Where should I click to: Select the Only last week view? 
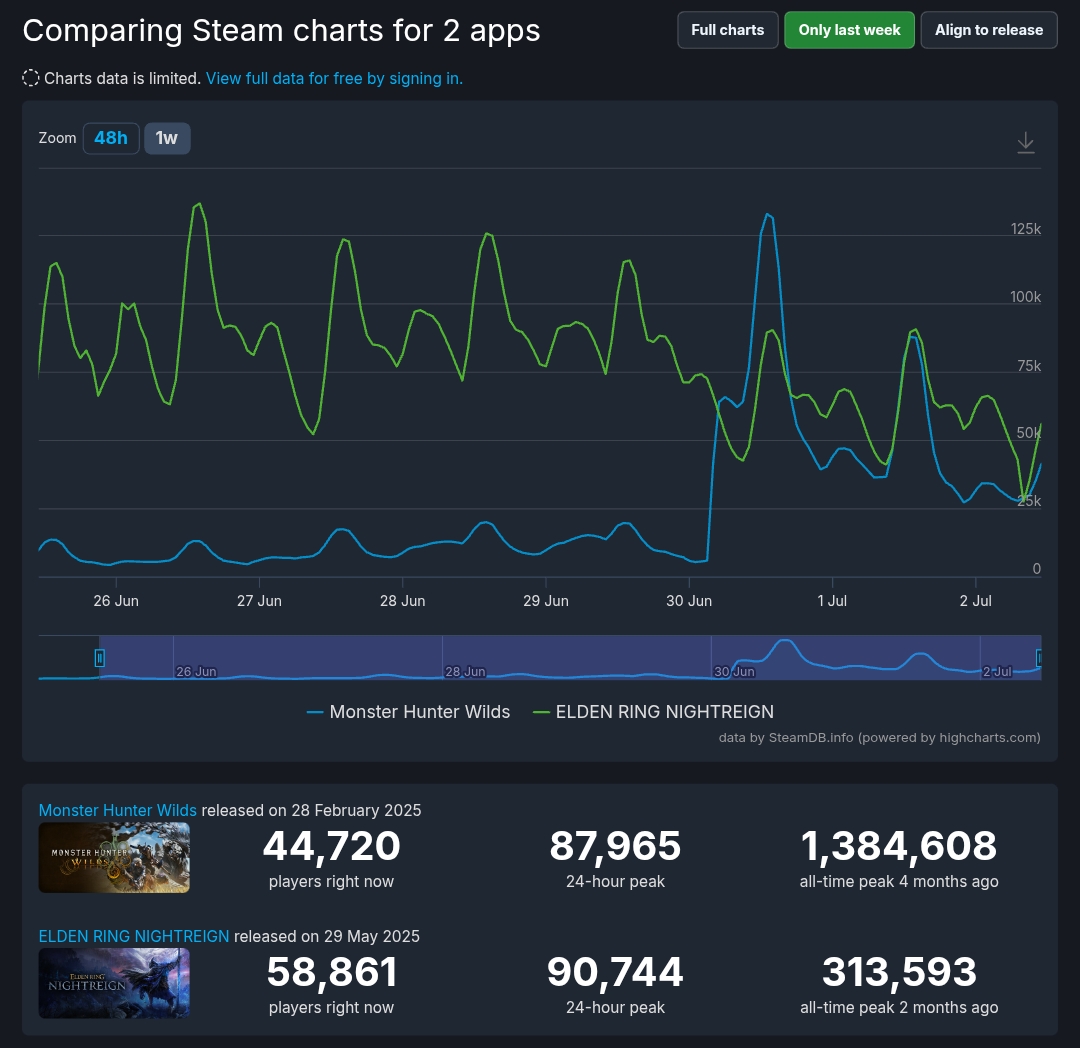tap(849, 30)
